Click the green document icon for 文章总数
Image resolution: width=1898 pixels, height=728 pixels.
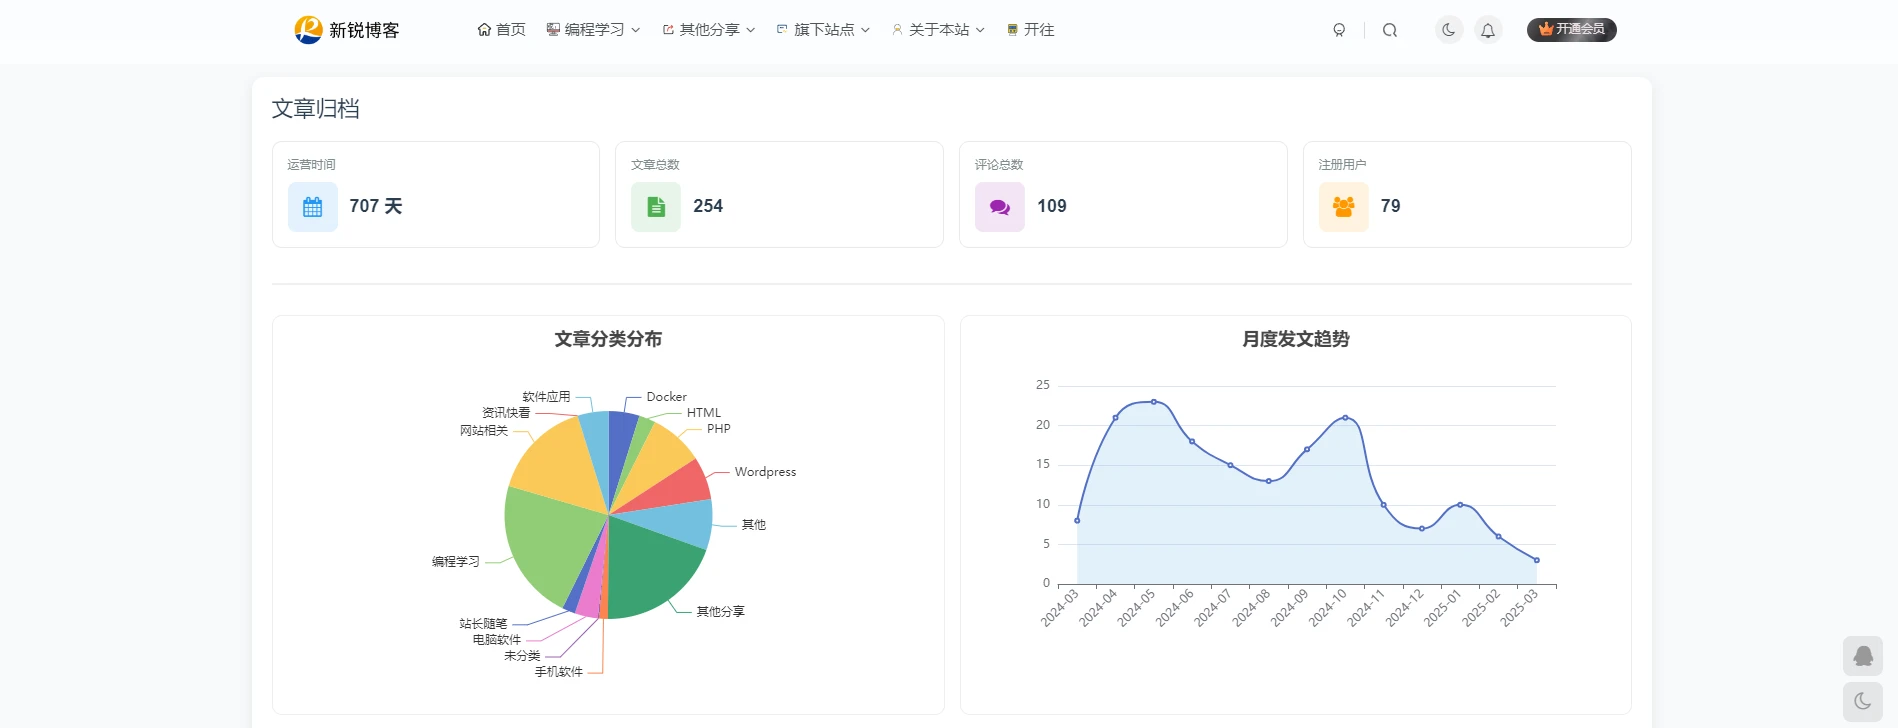[656, 207]
